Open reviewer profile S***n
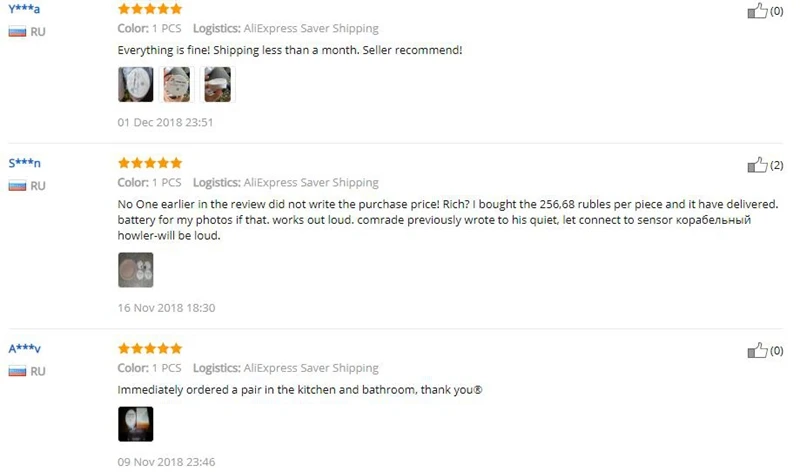 (24, 163)
